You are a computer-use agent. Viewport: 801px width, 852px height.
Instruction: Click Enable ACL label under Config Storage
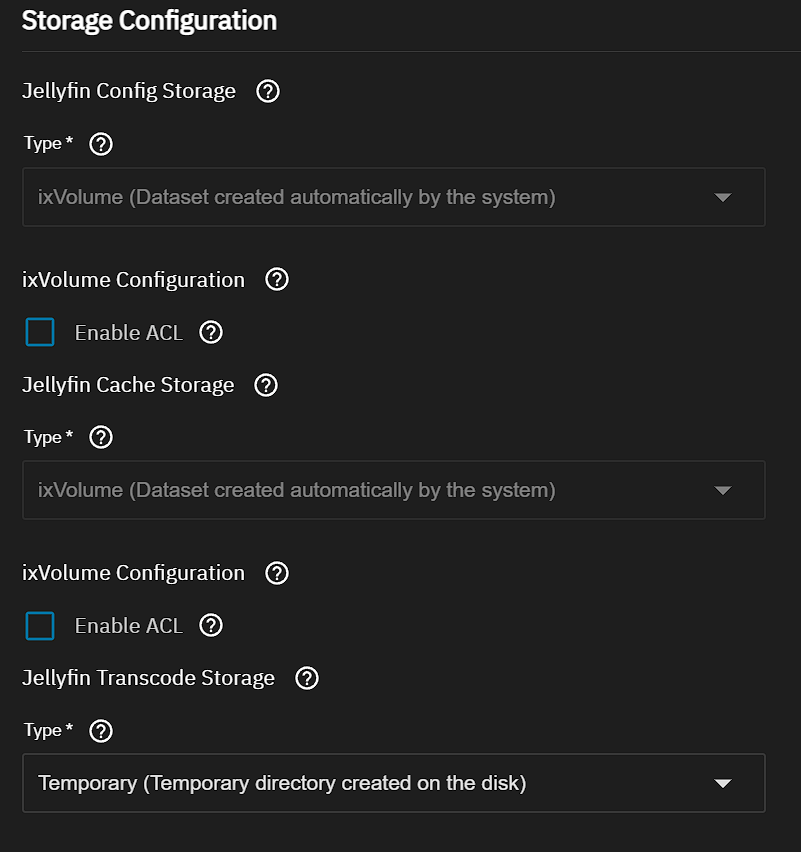point(129,333)
